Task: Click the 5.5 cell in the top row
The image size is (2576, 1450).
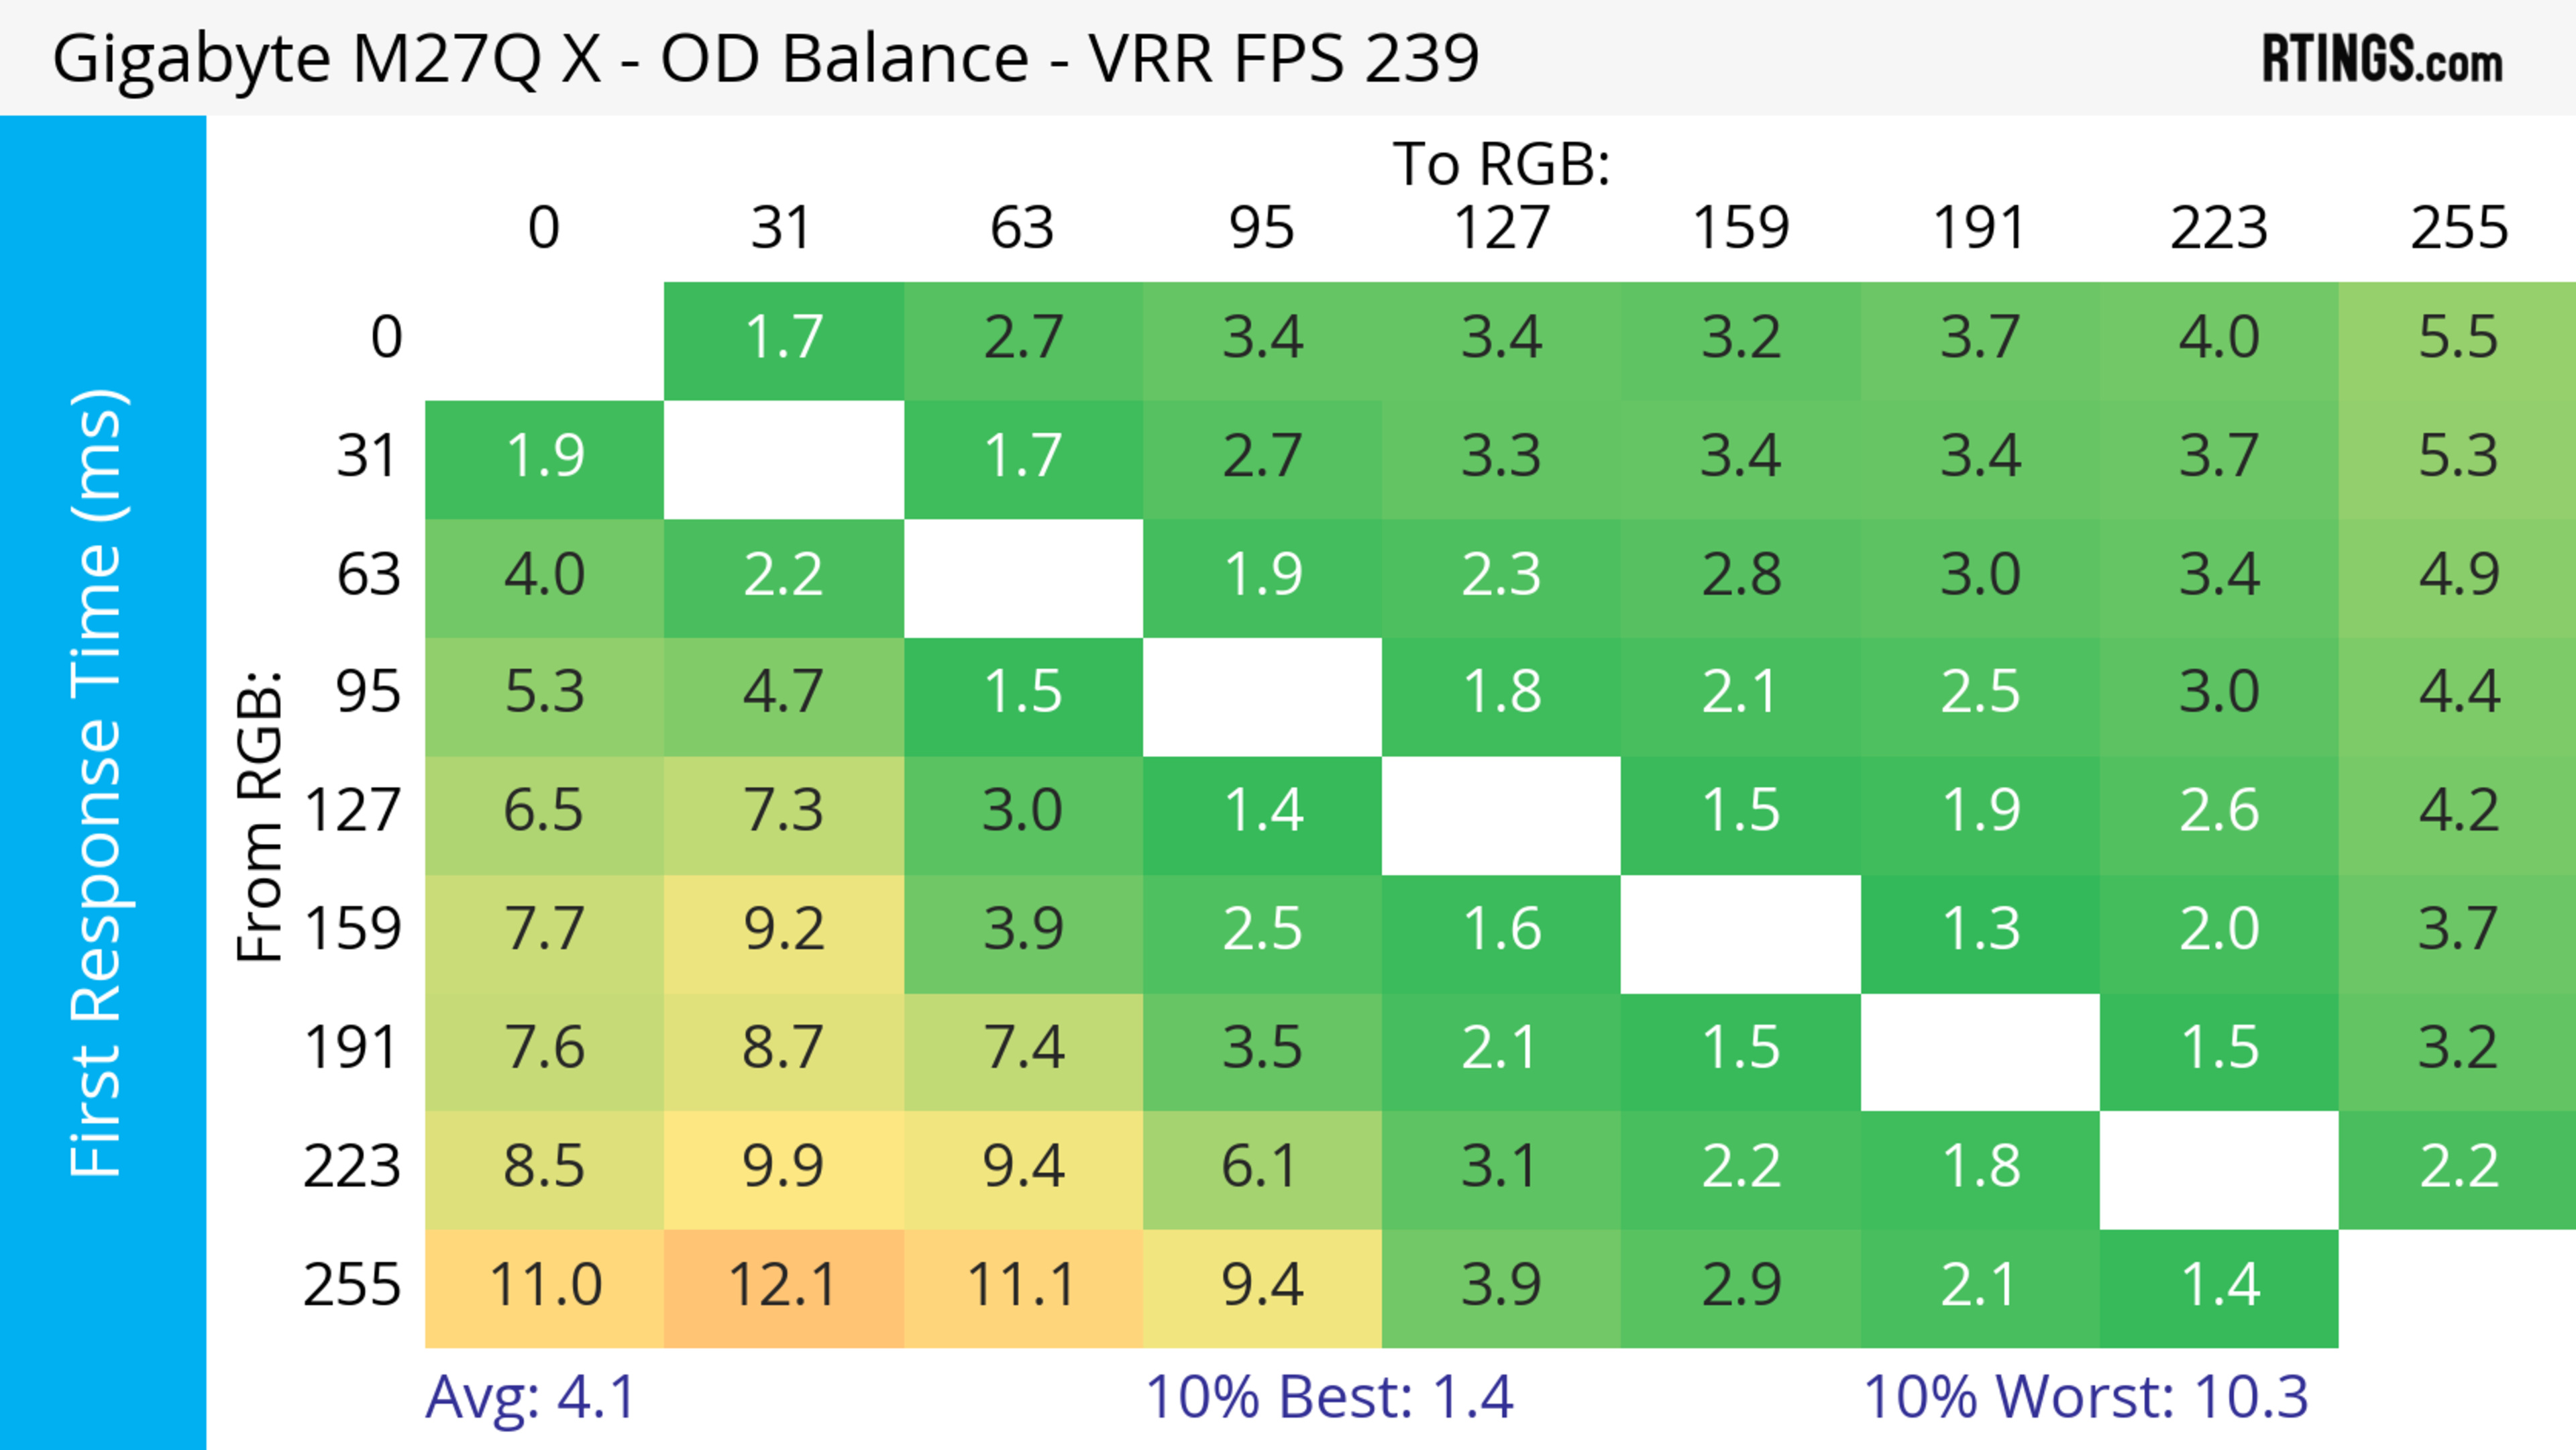Action: (2457, 338)
